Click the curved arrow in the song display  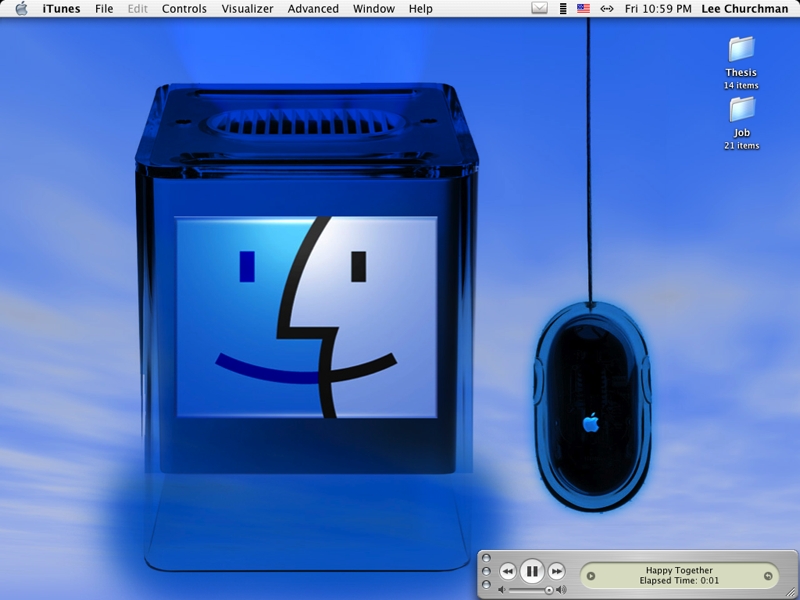tap(767, 575)
